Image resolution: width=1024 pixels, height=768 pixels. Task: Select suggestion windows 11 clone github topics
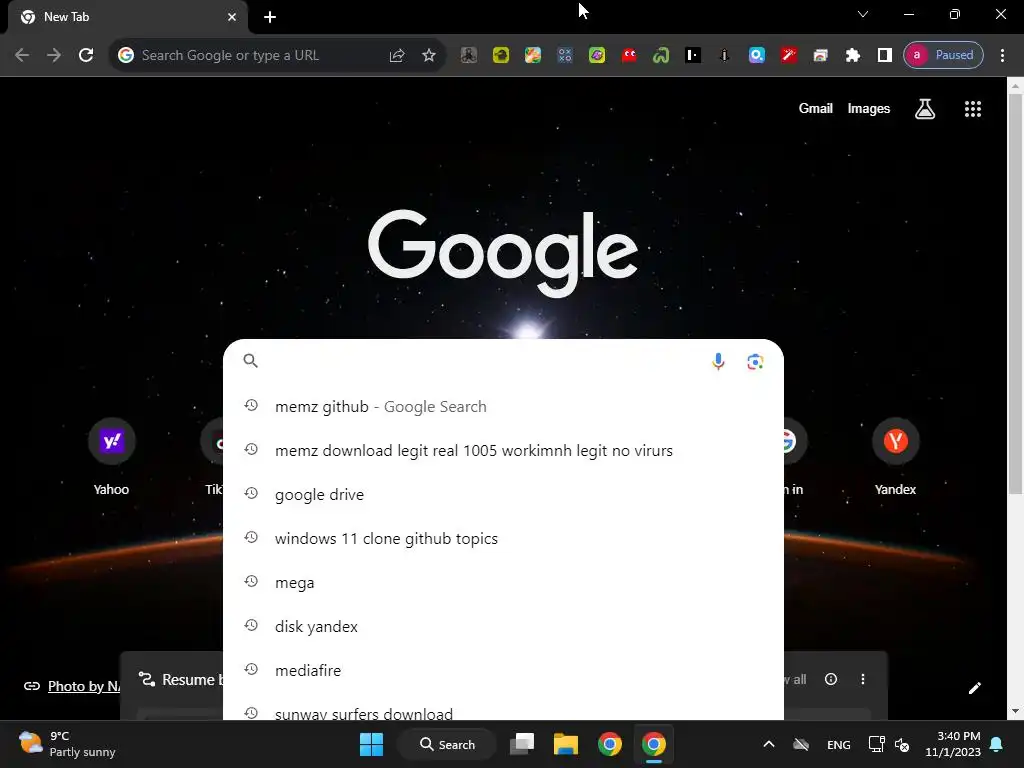tap(503, 538)
